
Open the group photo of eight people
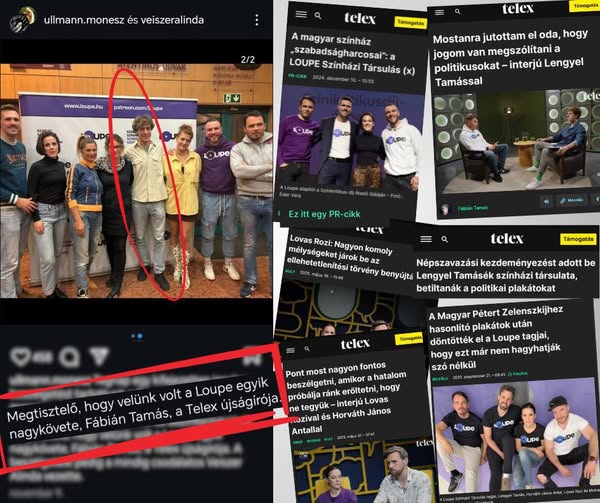136,181
